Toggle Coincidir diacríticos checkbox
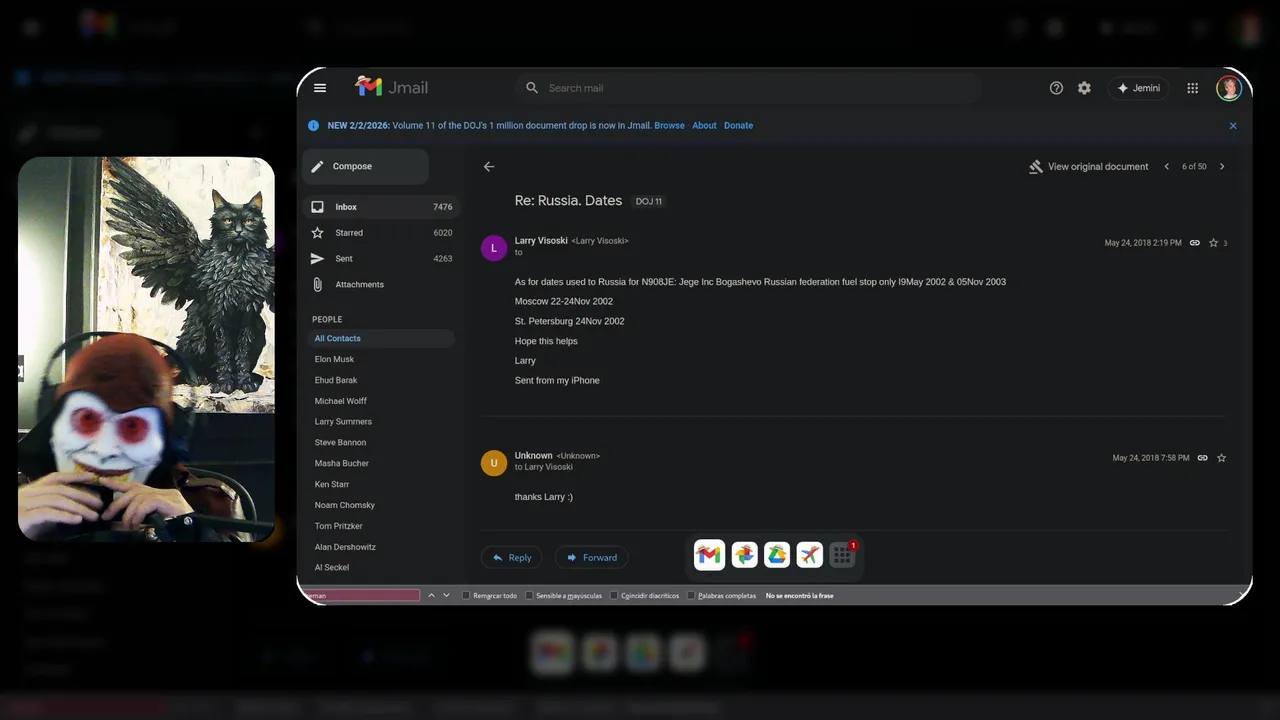The height and width of the screenshot is (720, 1280). [x=614, y=596]
